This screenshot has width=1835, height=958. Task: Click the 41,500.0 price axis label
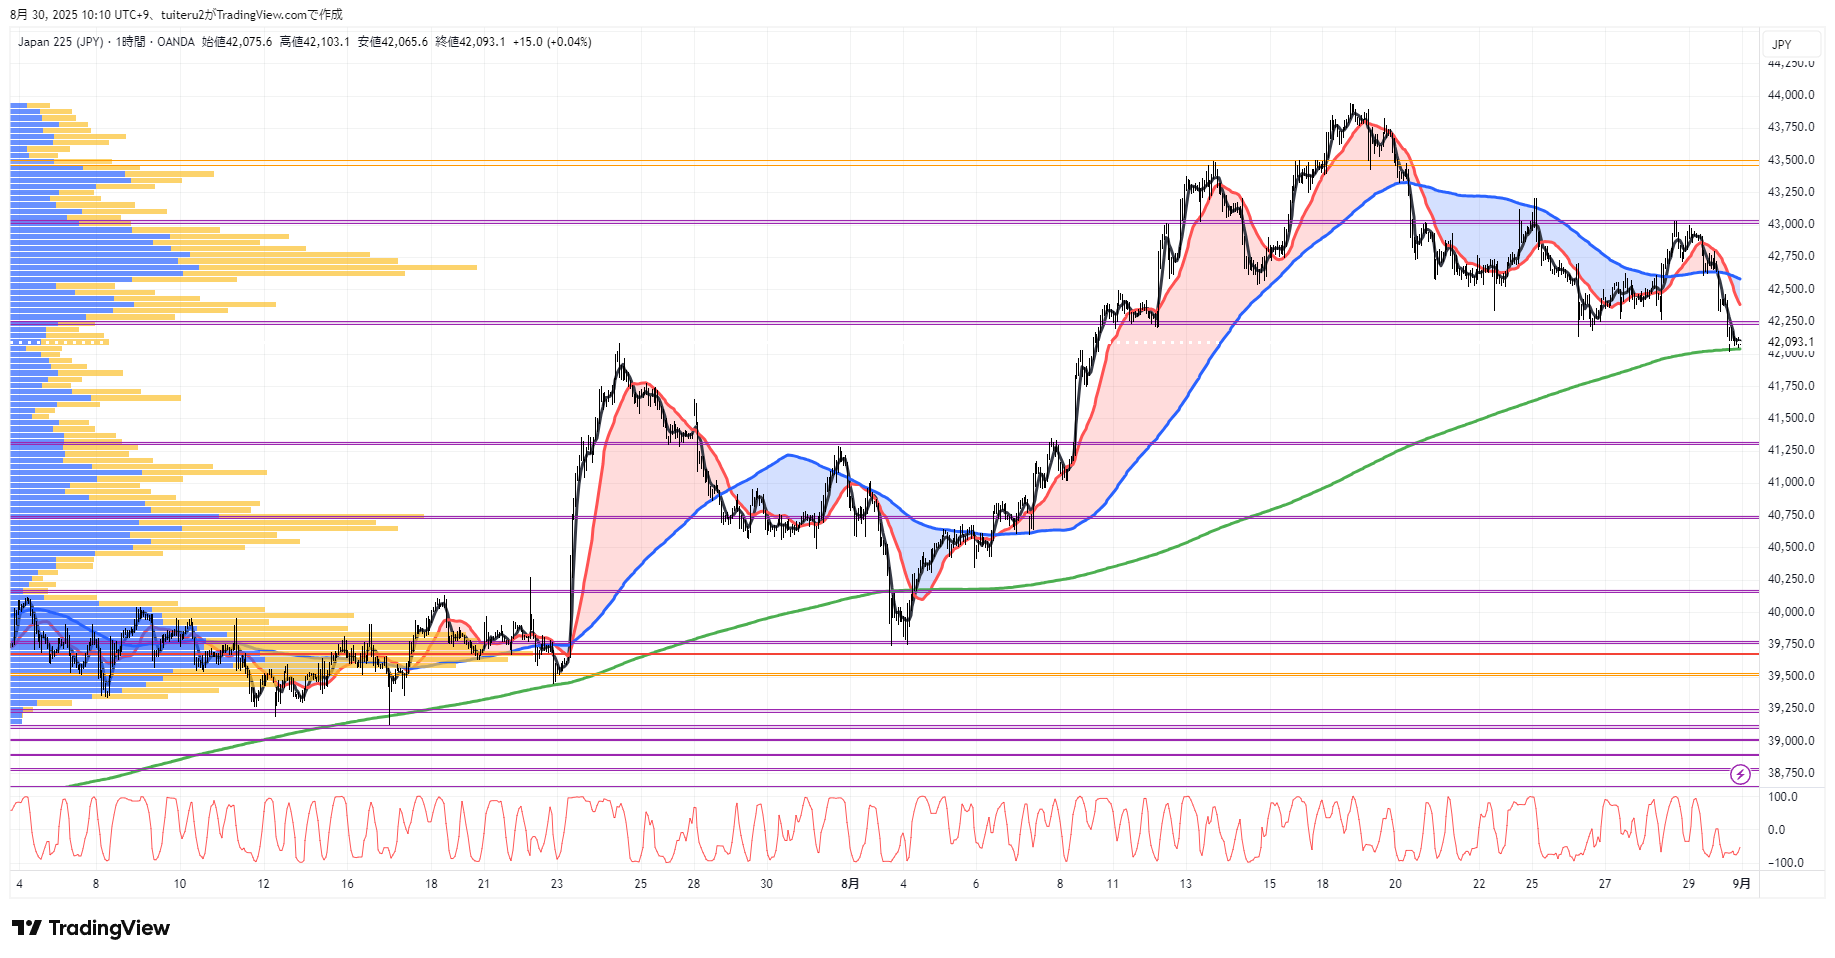click(1791, 418)
